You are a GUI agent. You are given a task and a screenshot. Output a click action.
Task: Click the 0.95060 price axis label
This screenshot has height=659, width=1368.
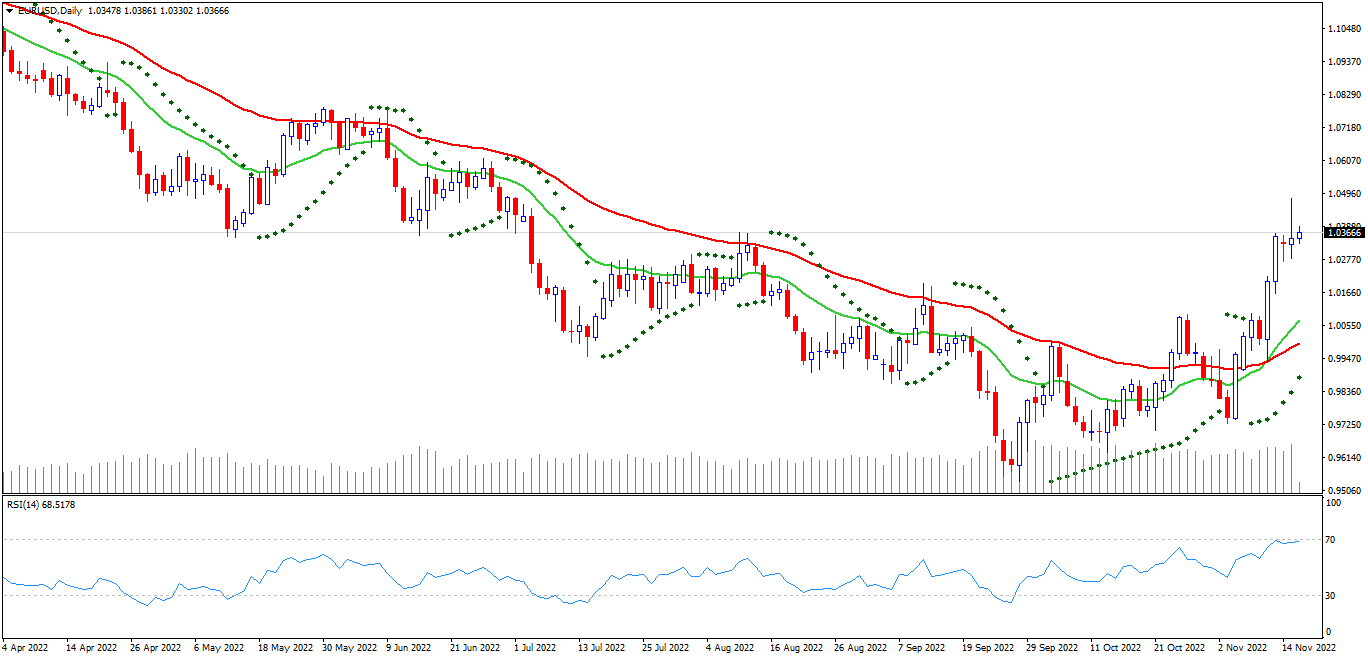click(1344, 490)
